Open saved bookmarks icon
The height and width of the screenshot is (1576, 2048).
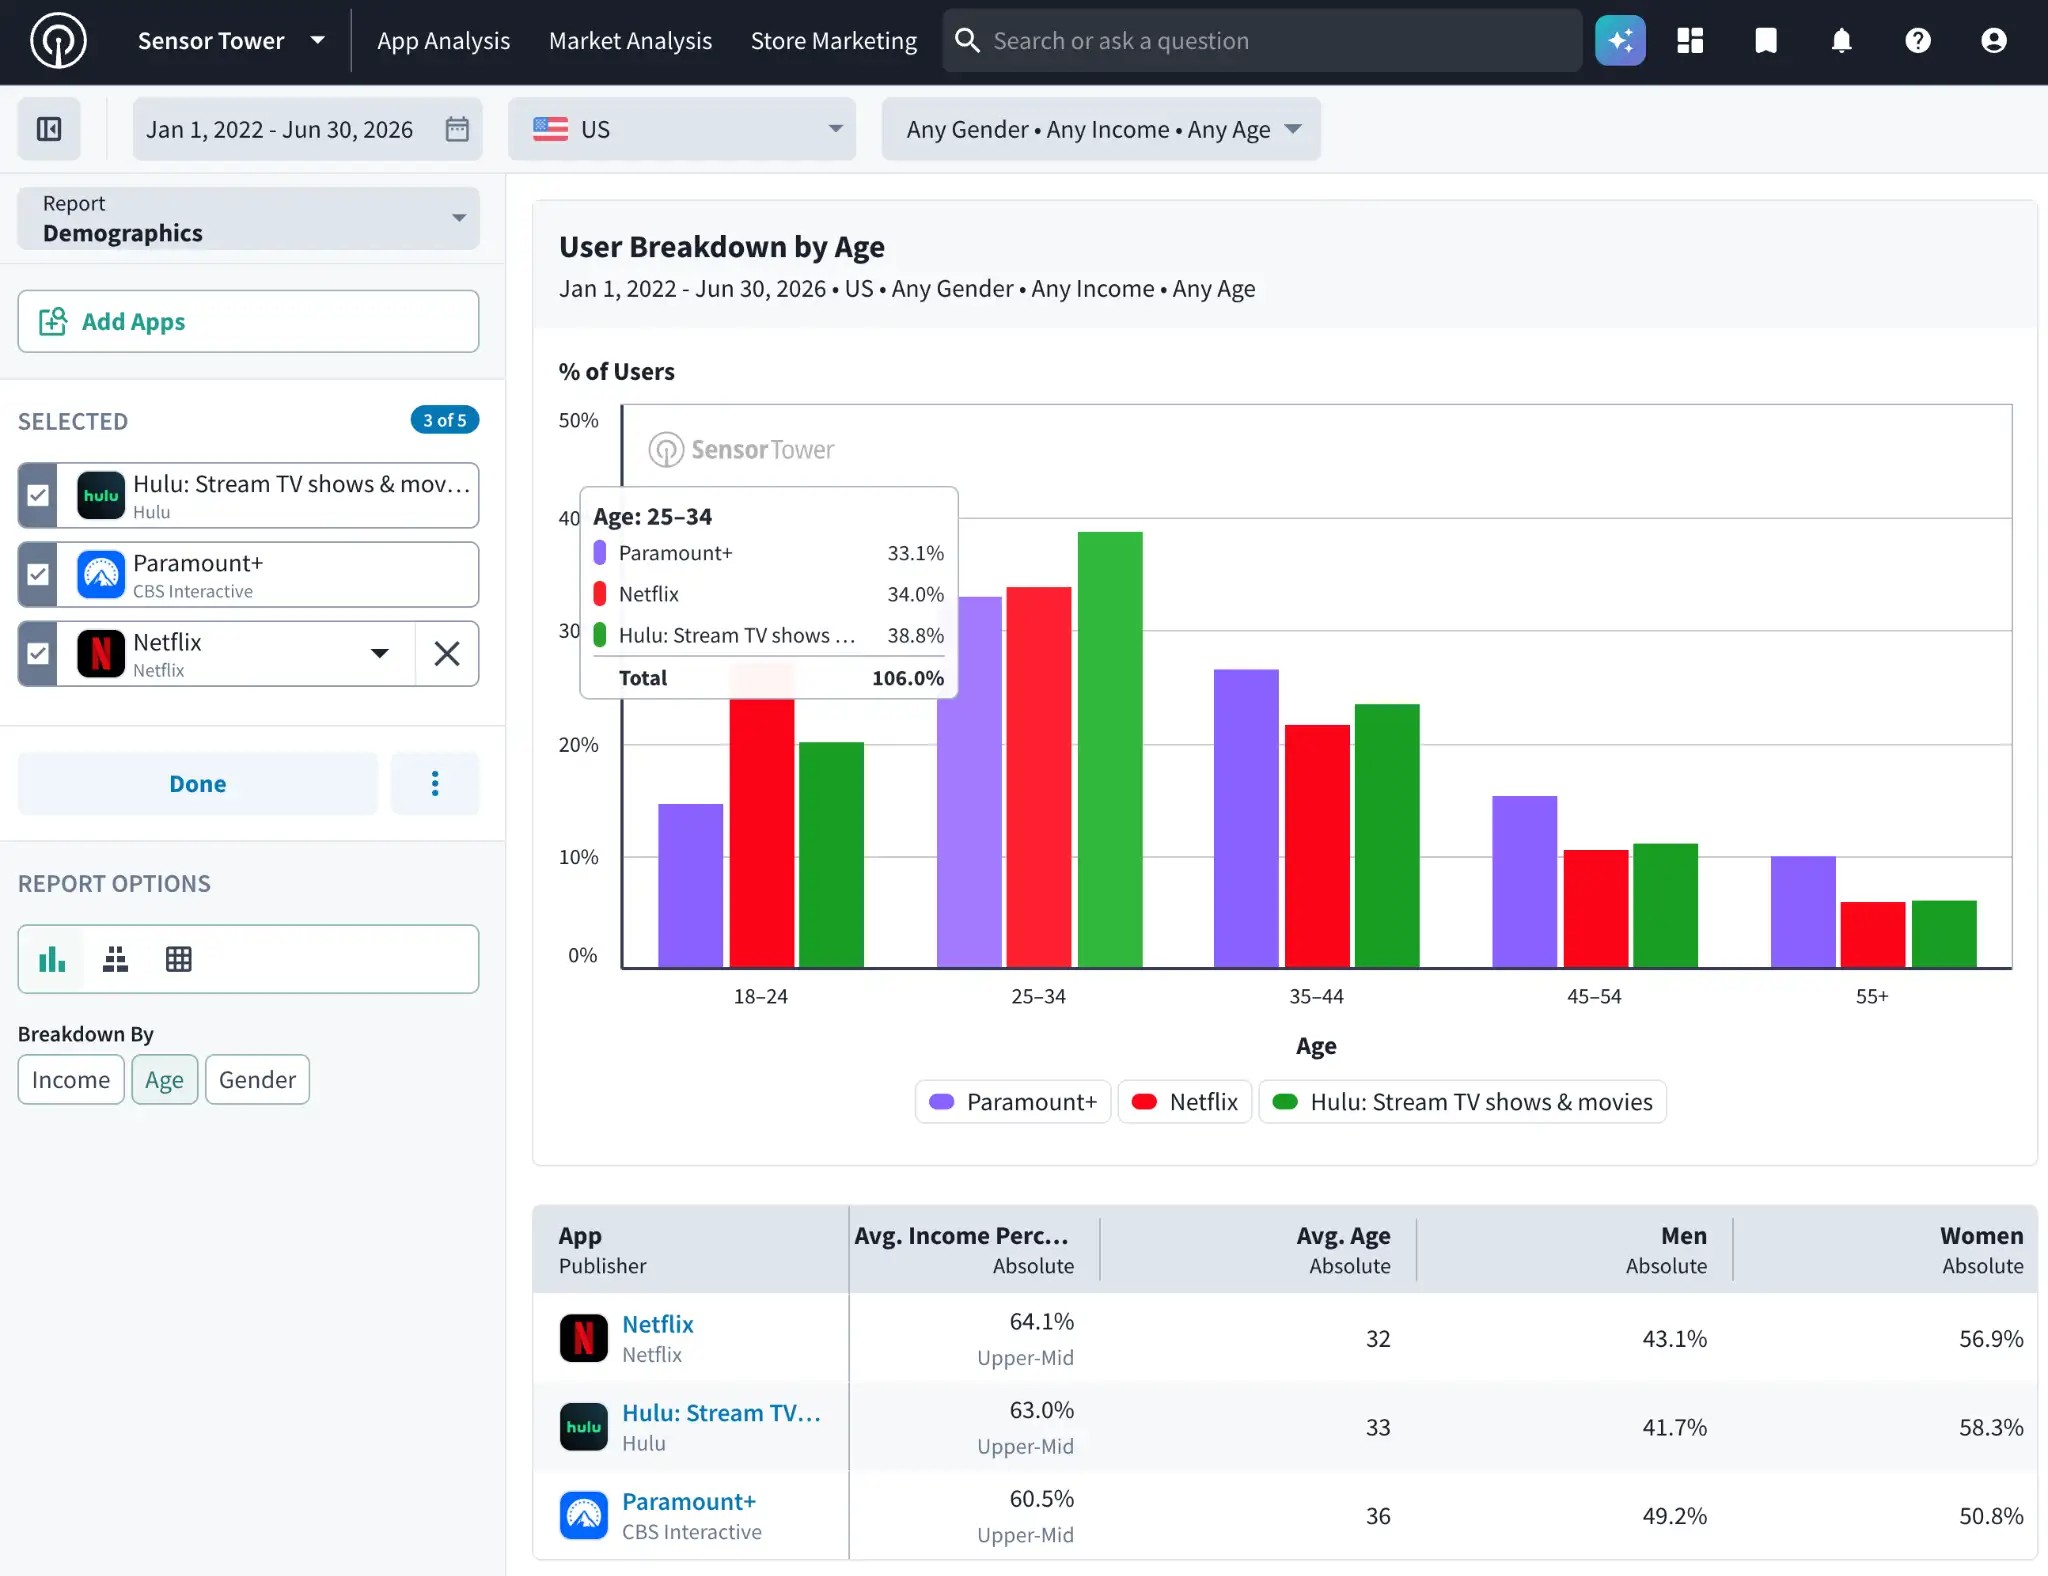pyautogui.click(x=1766, y=41)
